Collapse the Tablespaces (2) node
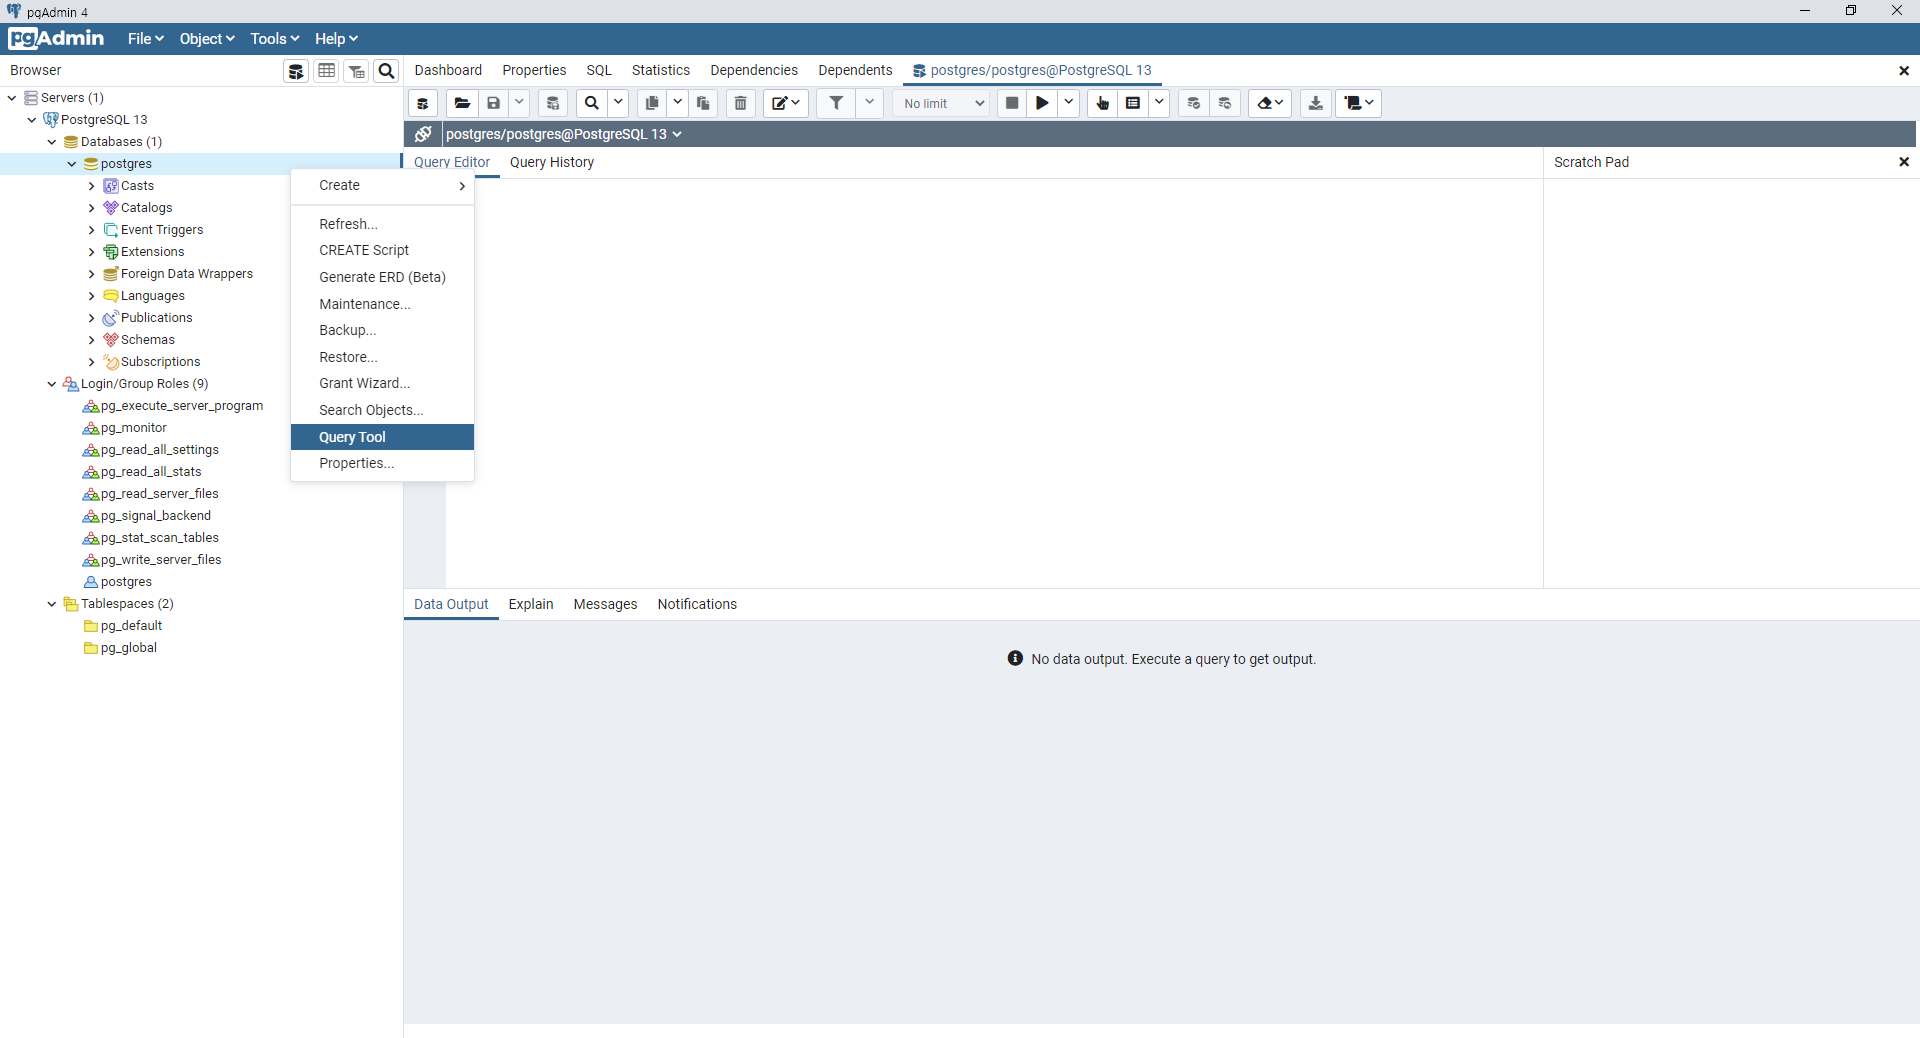 click(52, 604)
